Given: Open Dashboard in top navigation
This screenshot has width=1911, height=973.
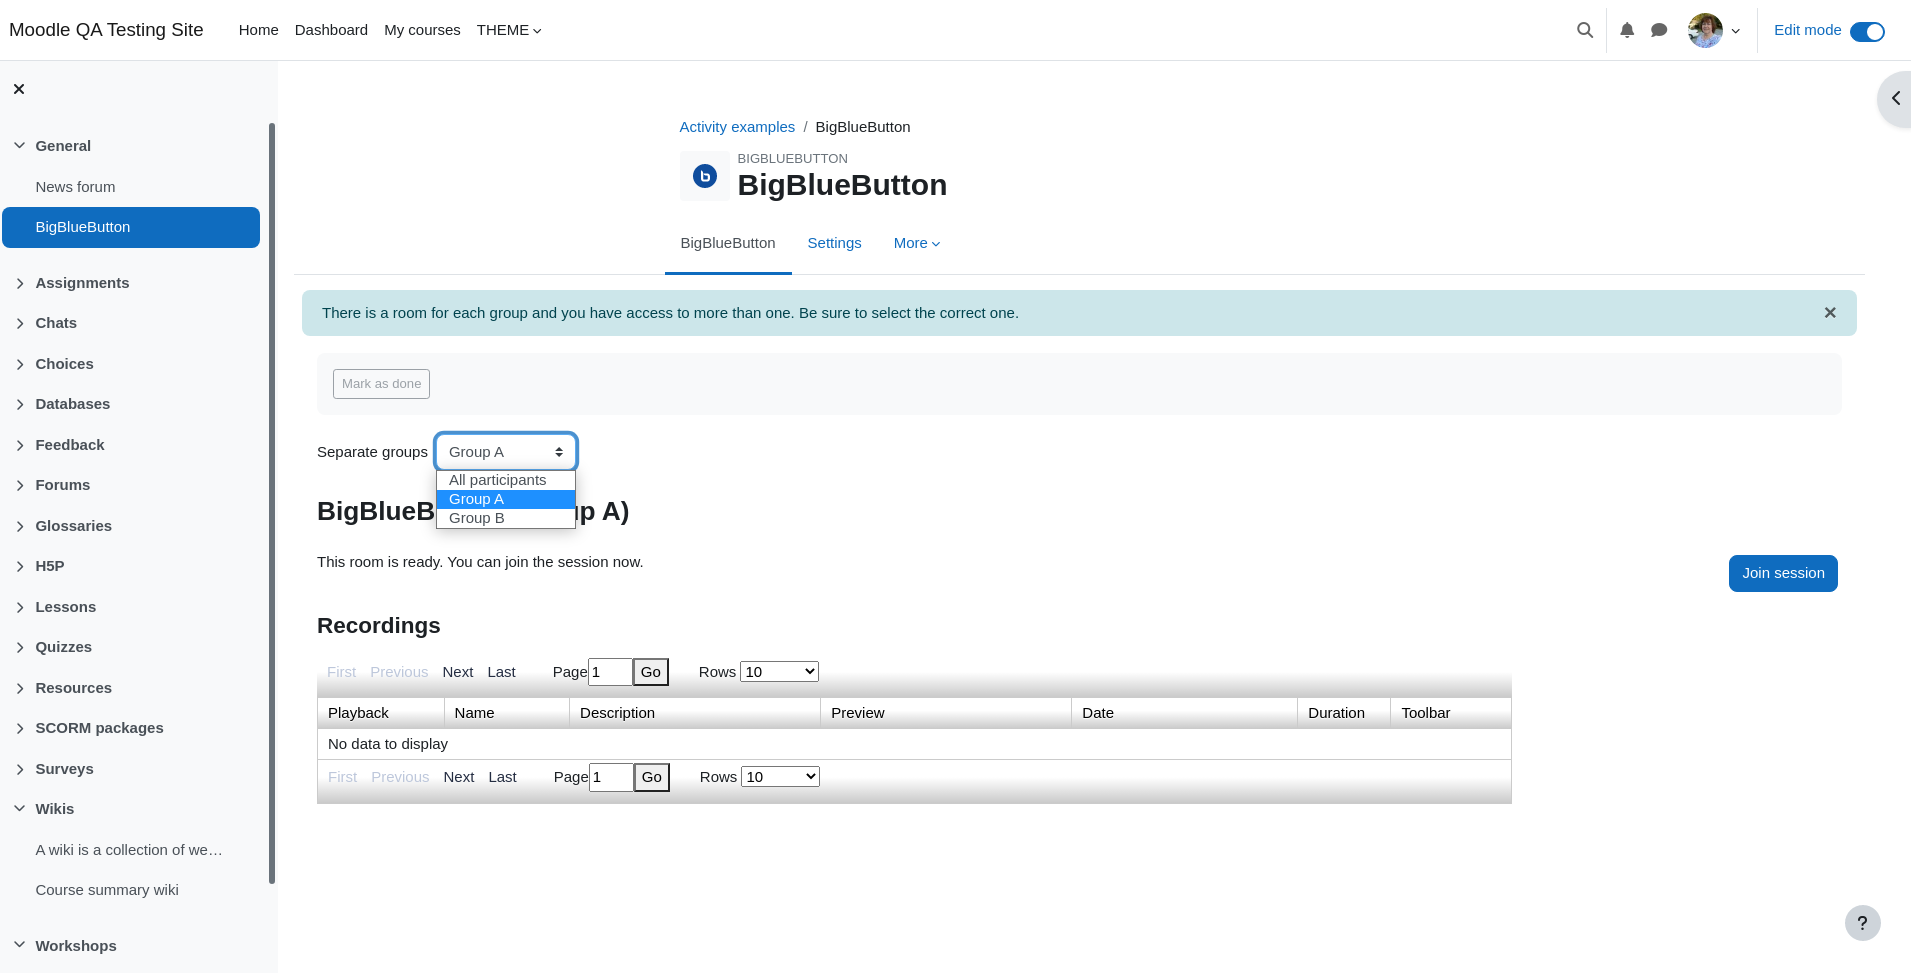Looking at the screenshot, I should click(331, 30).
